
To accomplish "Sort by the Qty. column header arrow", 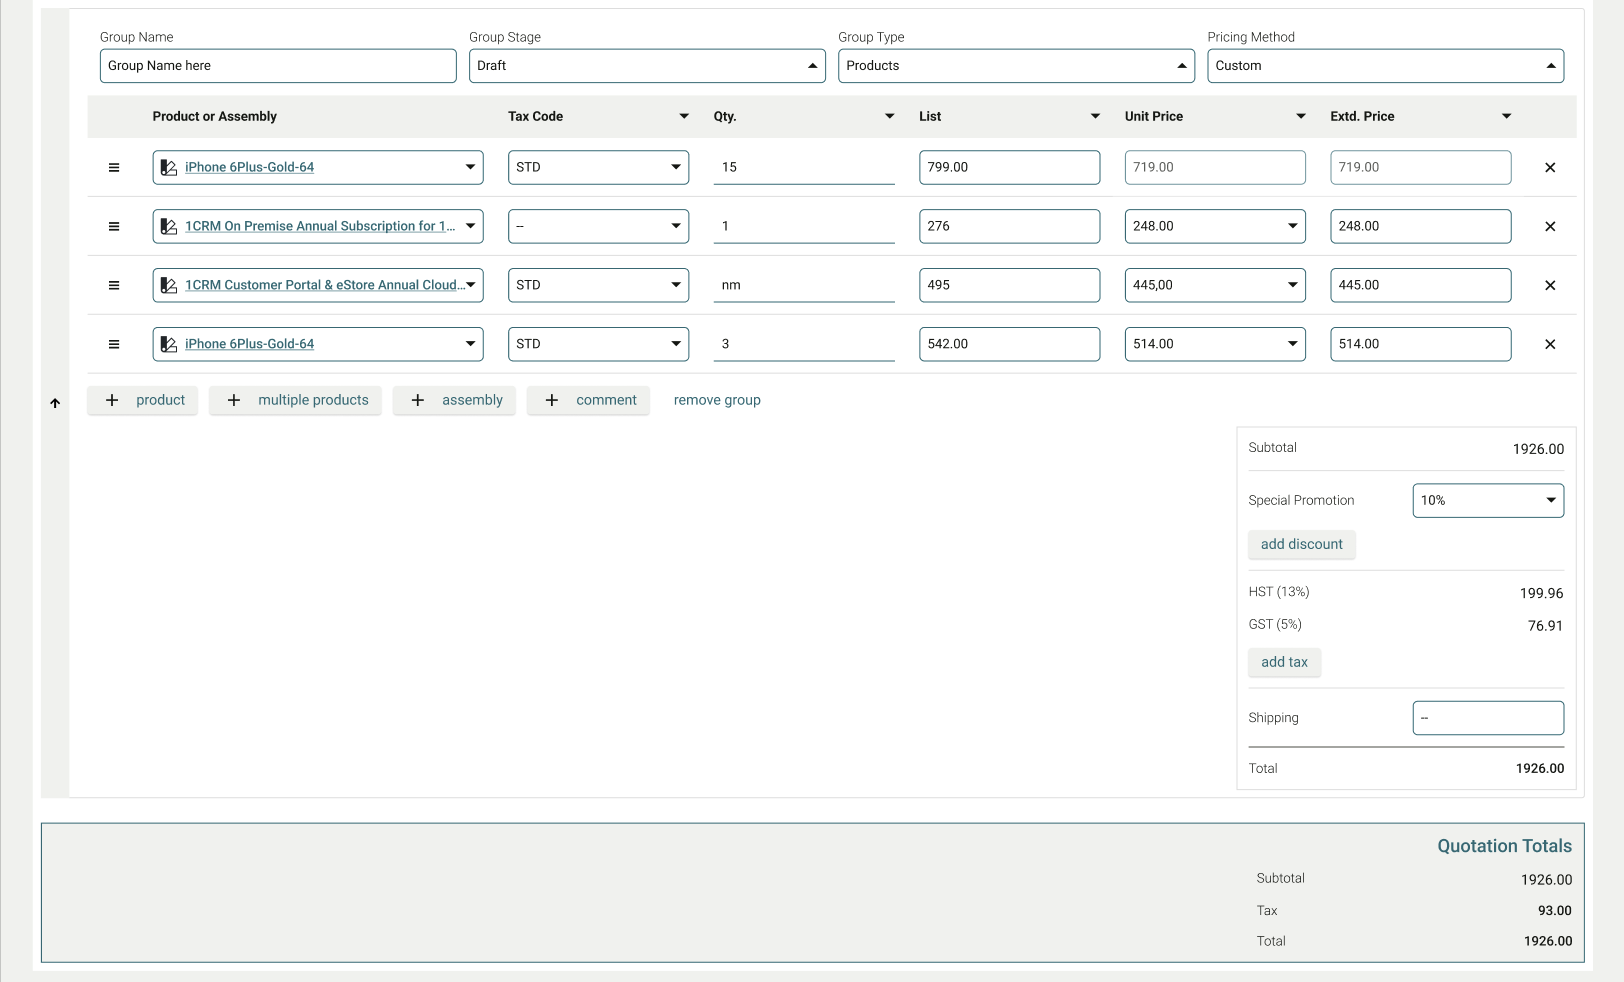I will (889, 117).
